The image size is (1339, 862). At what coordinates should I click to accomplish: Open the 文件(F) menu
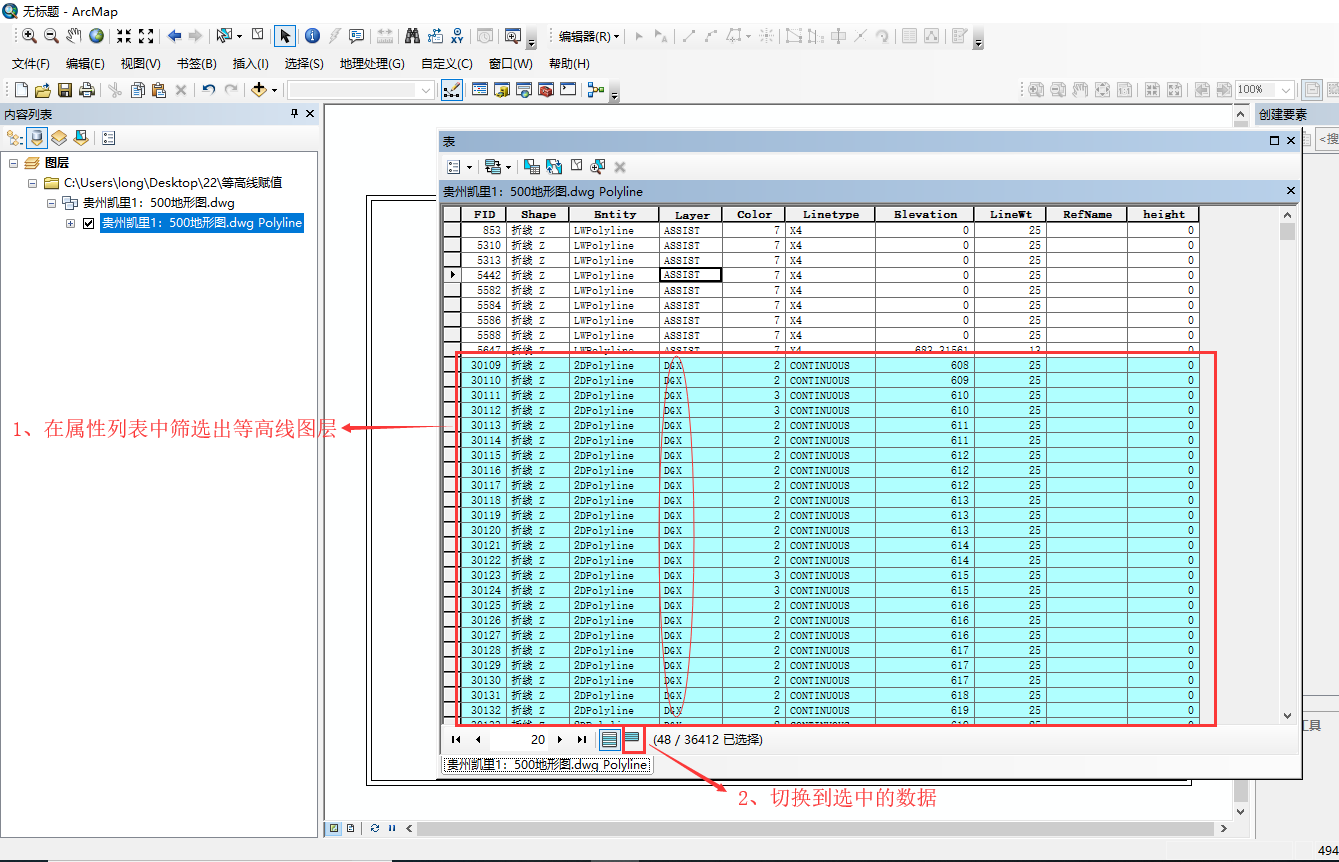[x=31, y=64]
